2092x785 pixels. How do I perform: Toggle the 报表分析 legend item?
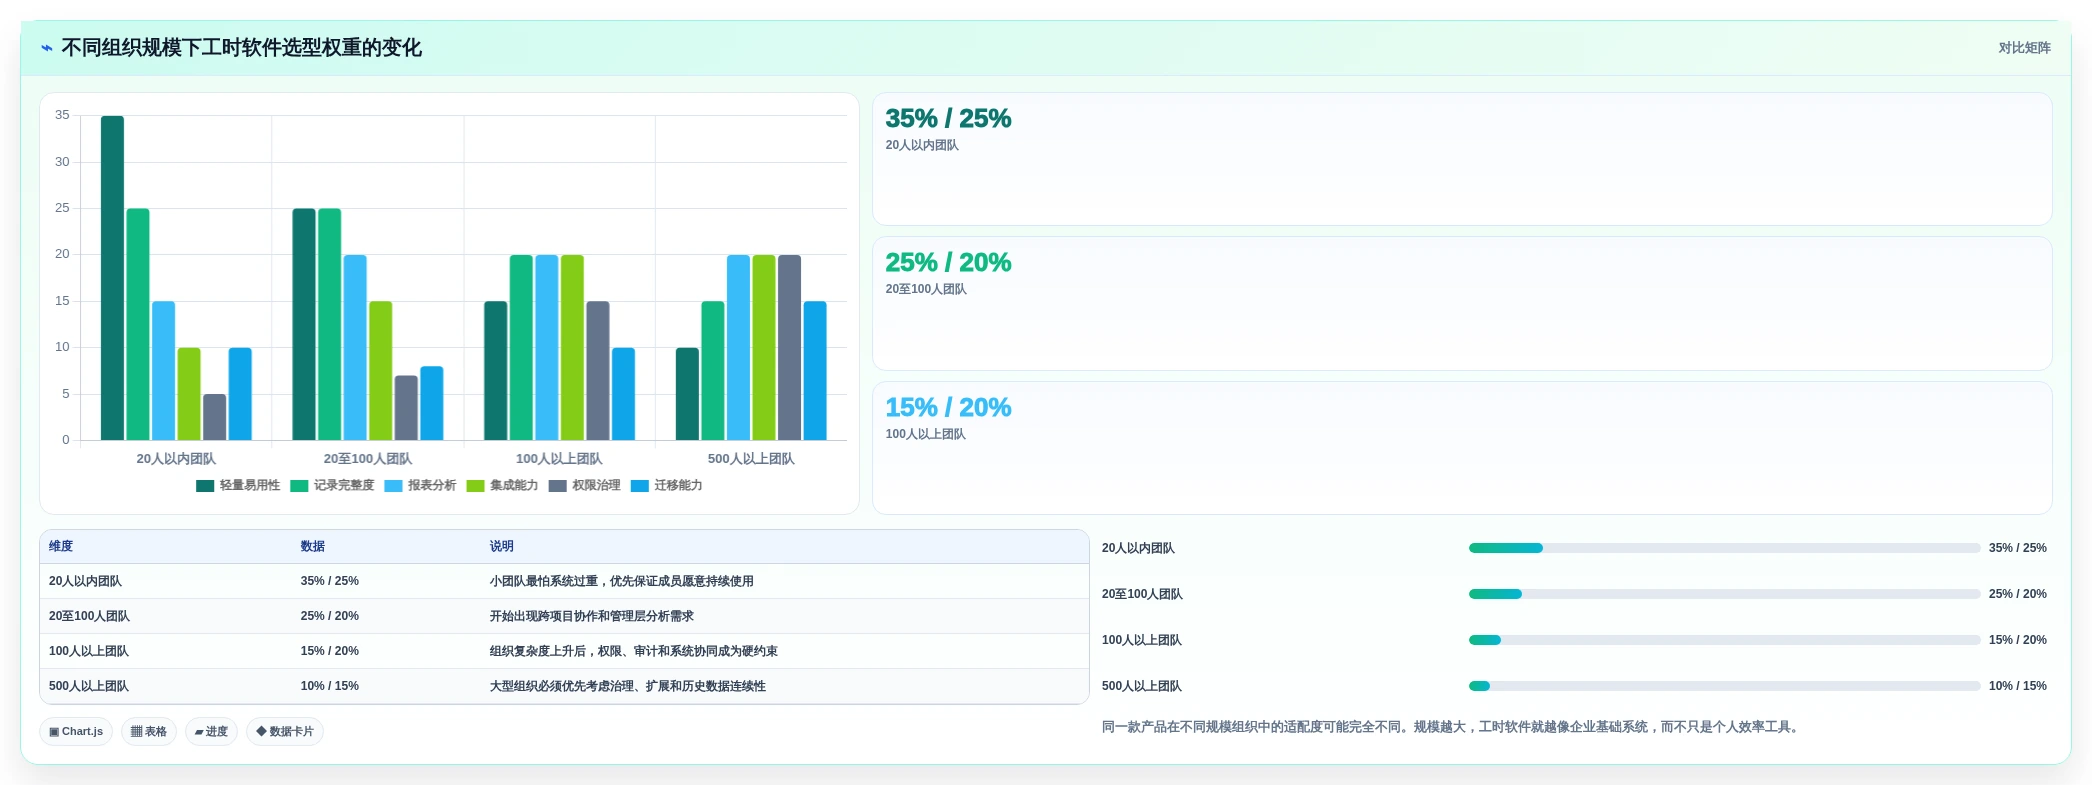(420, 486)
